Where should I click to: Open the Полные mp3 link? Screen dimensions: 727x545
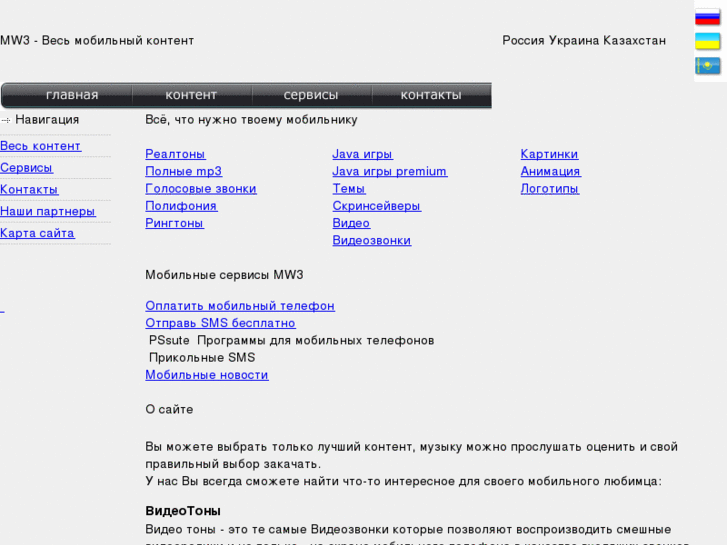coord(184,171)
